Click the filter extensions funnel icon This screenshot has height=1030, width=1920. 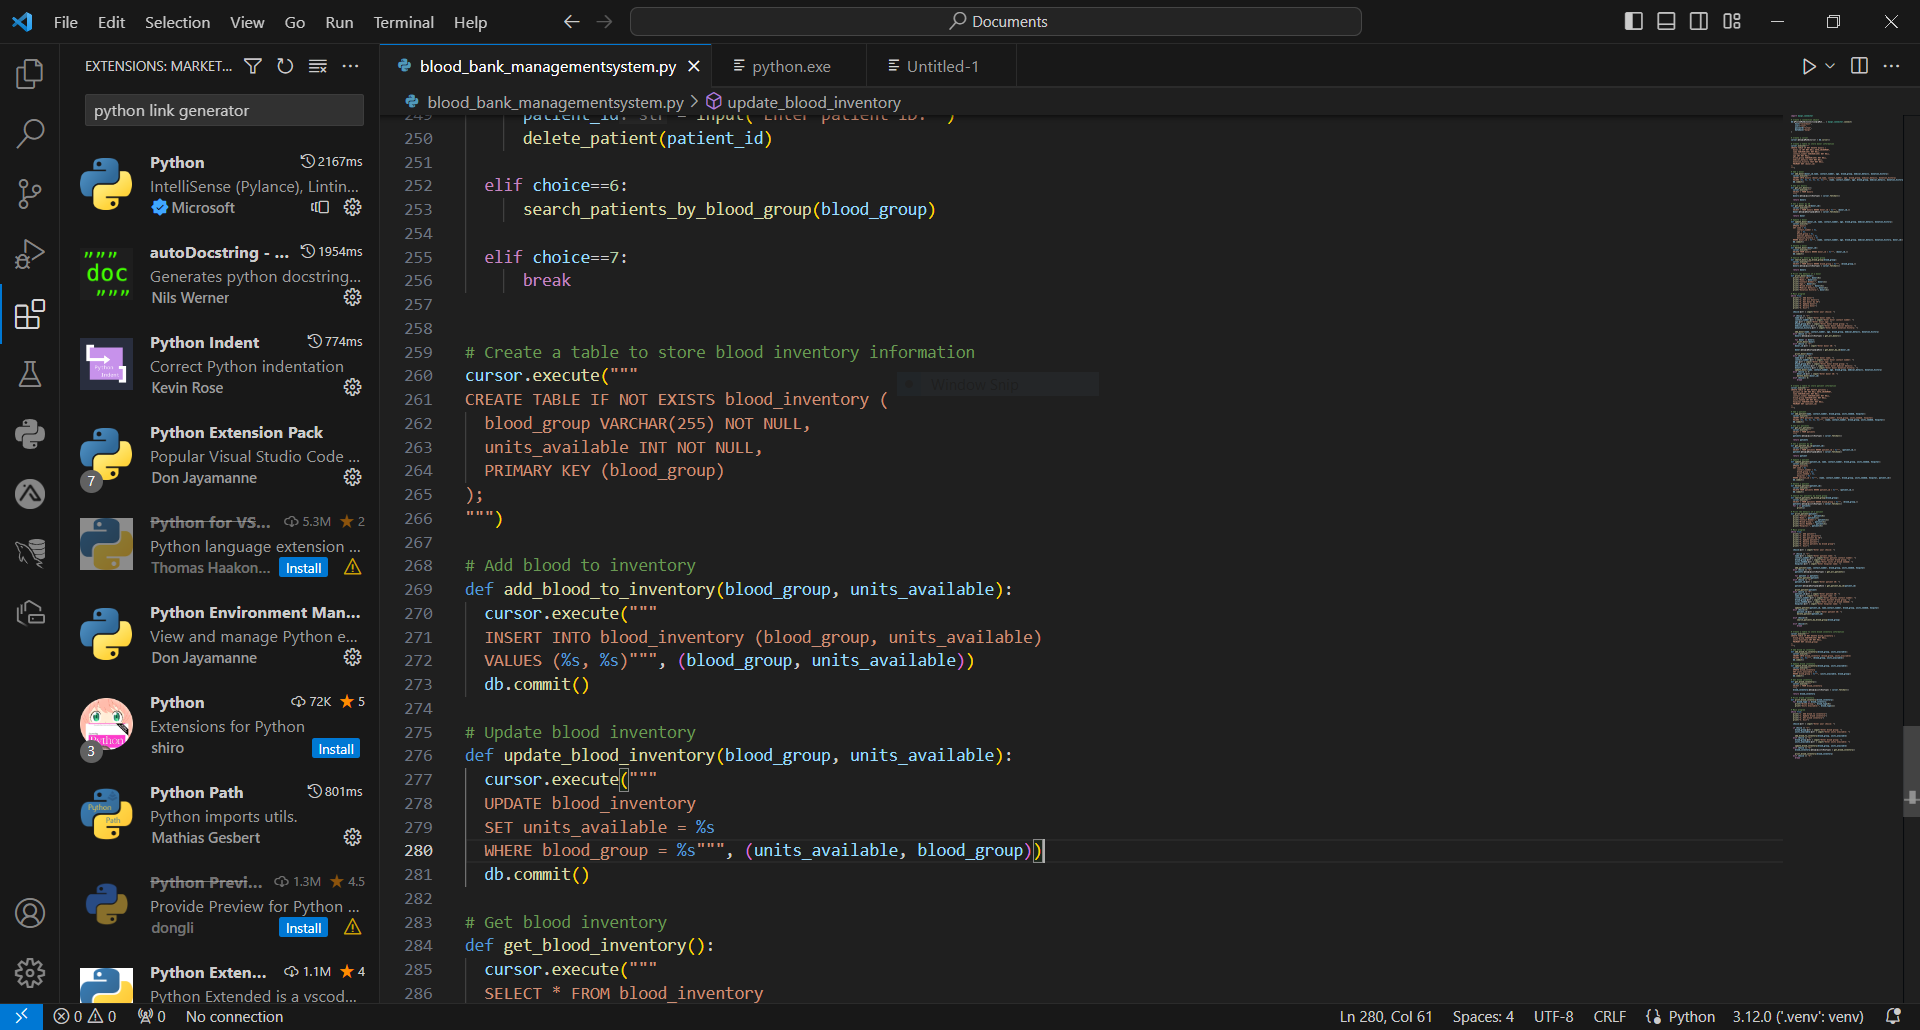pyautogui.click(x=253, y=66)
